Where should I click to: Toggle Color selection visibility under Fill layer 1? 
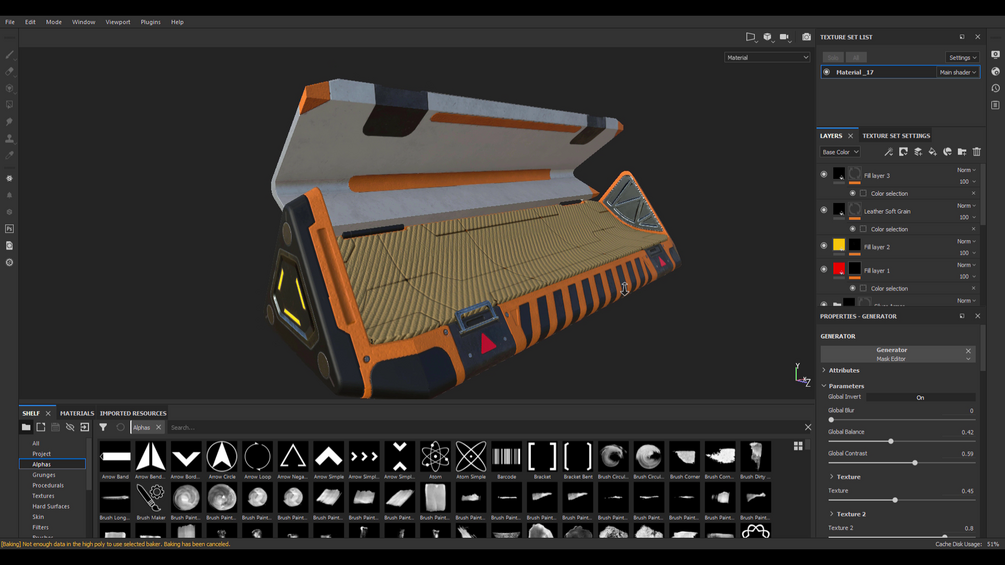pyautogui.click(x=852, y=289)
